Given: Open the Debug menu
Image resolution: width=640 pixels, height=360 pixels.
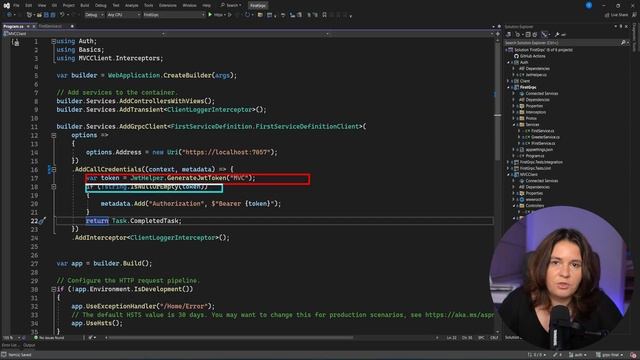Looking at the screenshot, I should (100, 5).
